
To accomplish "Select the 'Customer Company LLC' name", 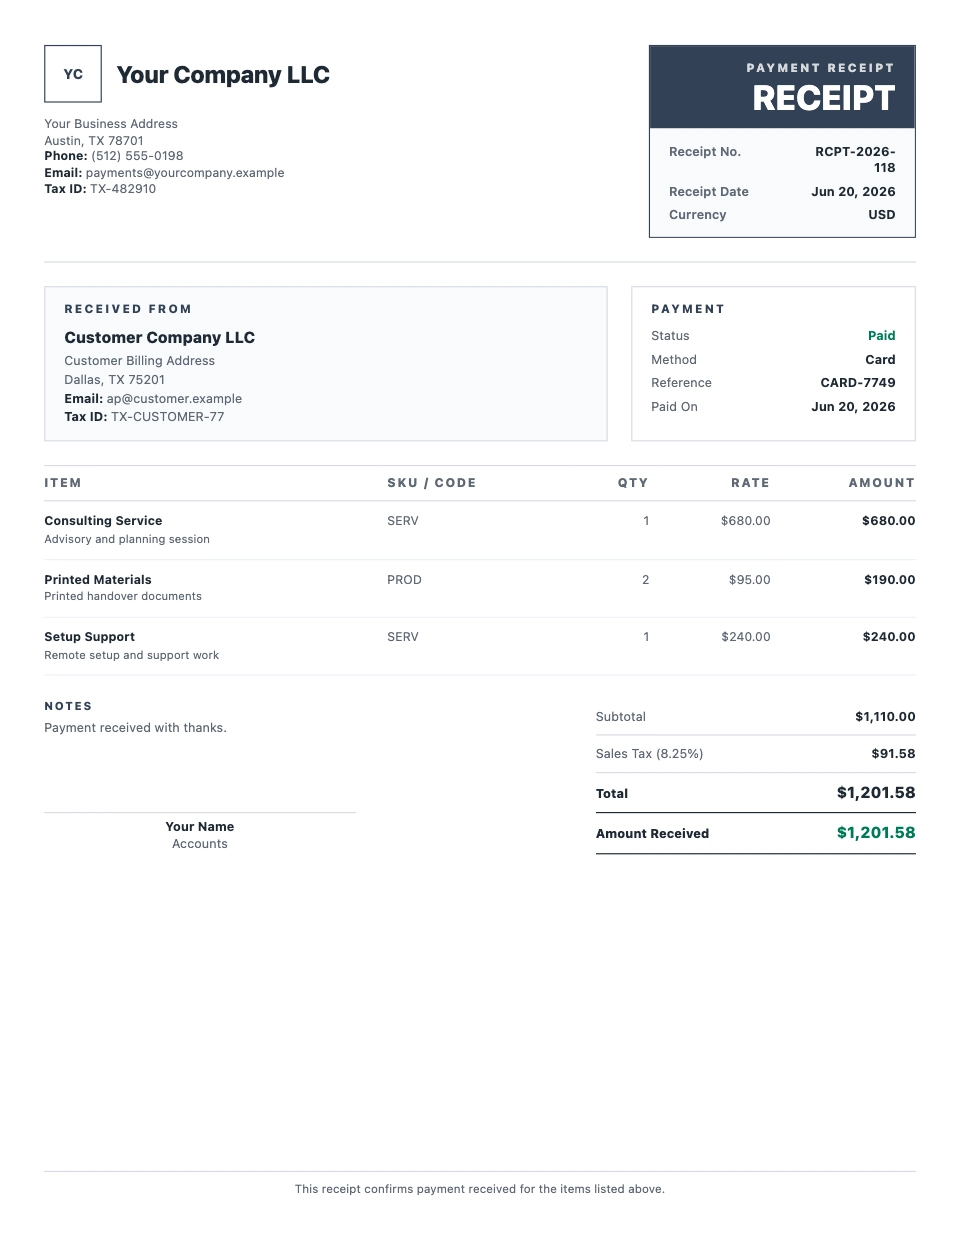I will click(x=160, y=338).
